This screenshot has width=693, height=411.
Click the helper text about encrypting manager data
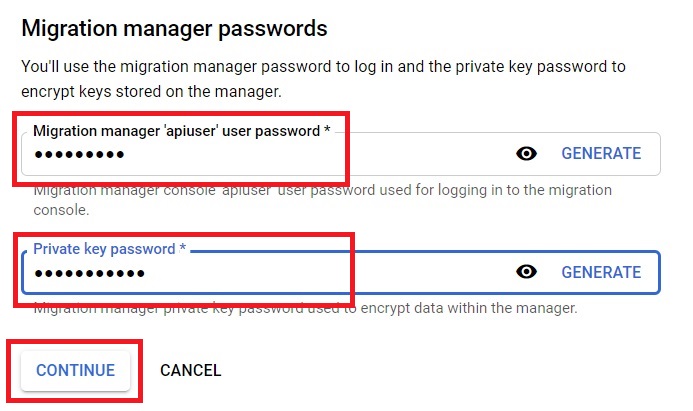tap(305, 308)
